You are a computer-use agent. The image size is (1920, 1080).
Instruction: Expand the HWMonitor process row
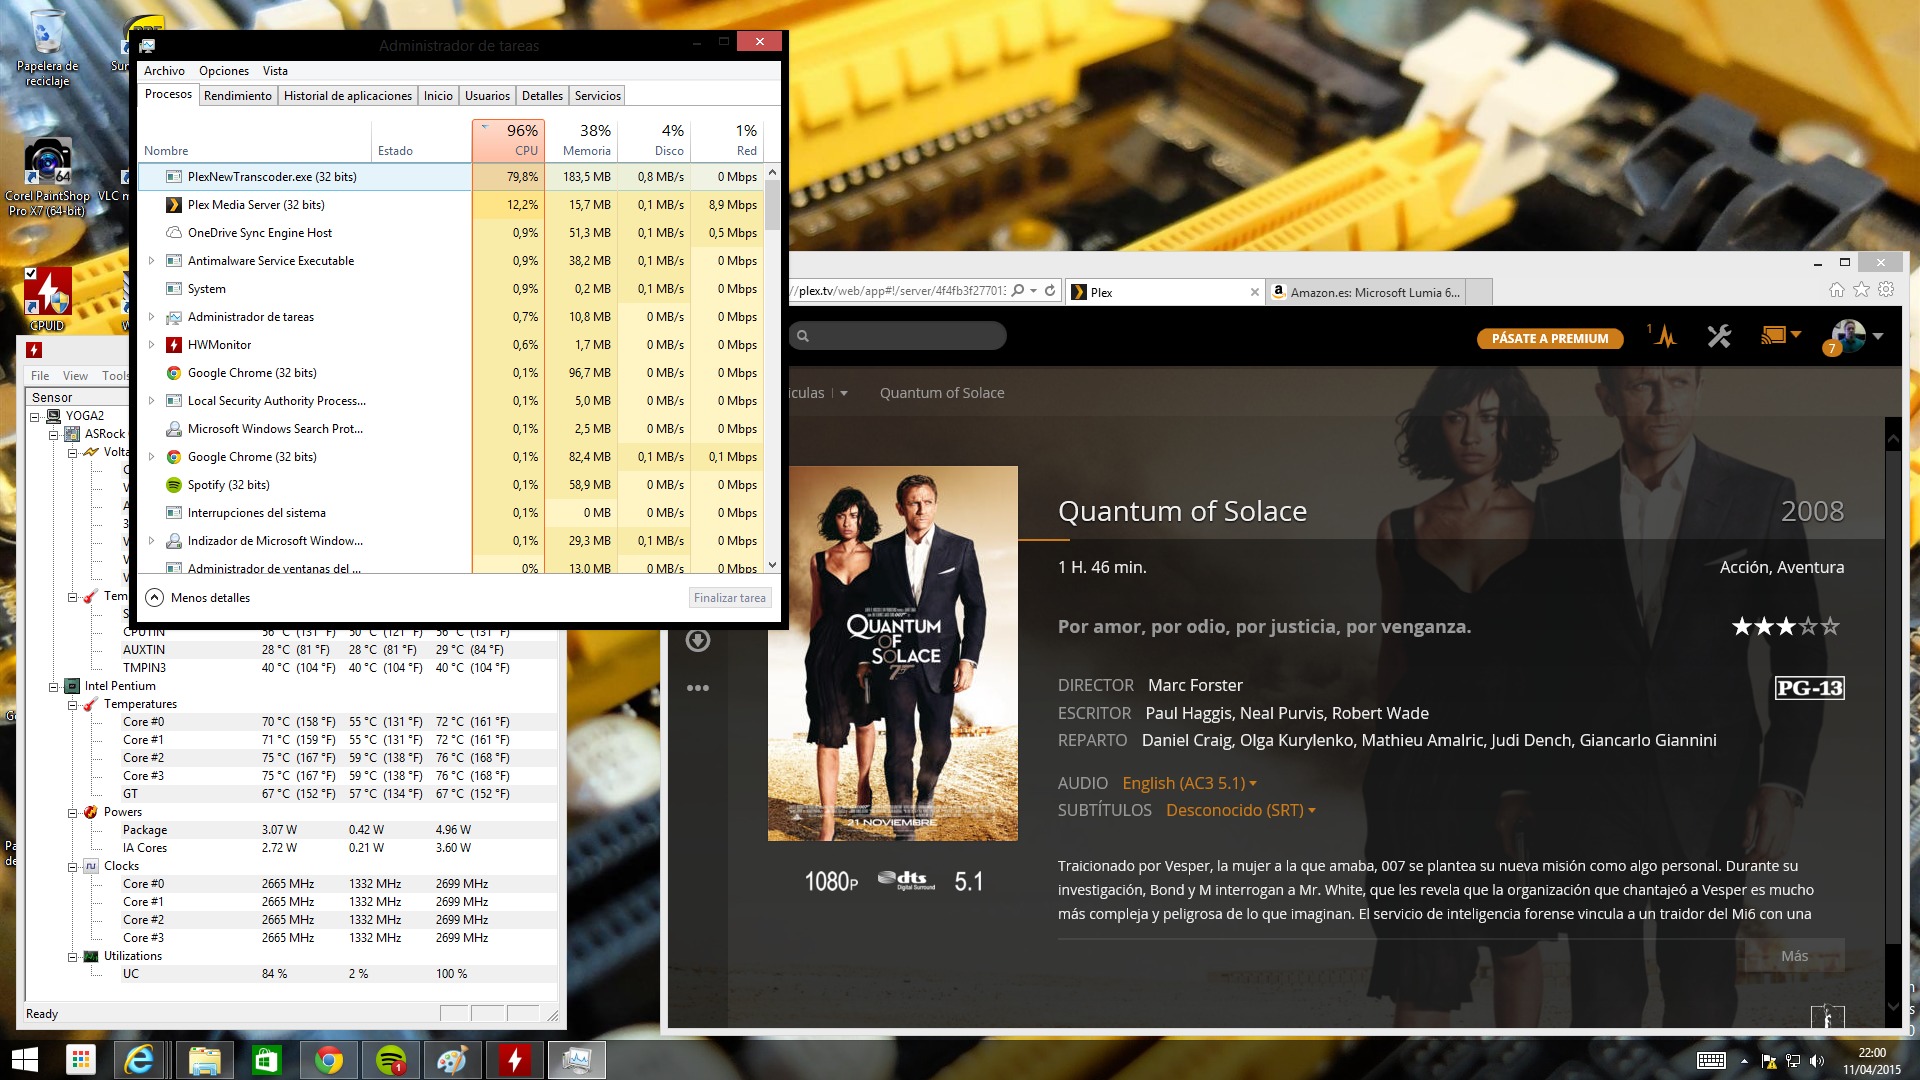(151, 345)
